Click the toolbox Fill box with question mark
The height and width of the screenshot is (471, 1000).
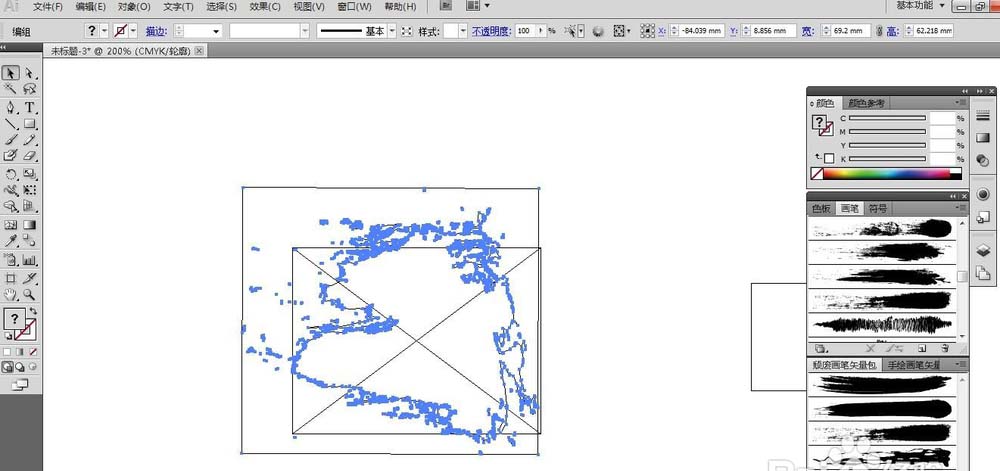tap(15, 319)
